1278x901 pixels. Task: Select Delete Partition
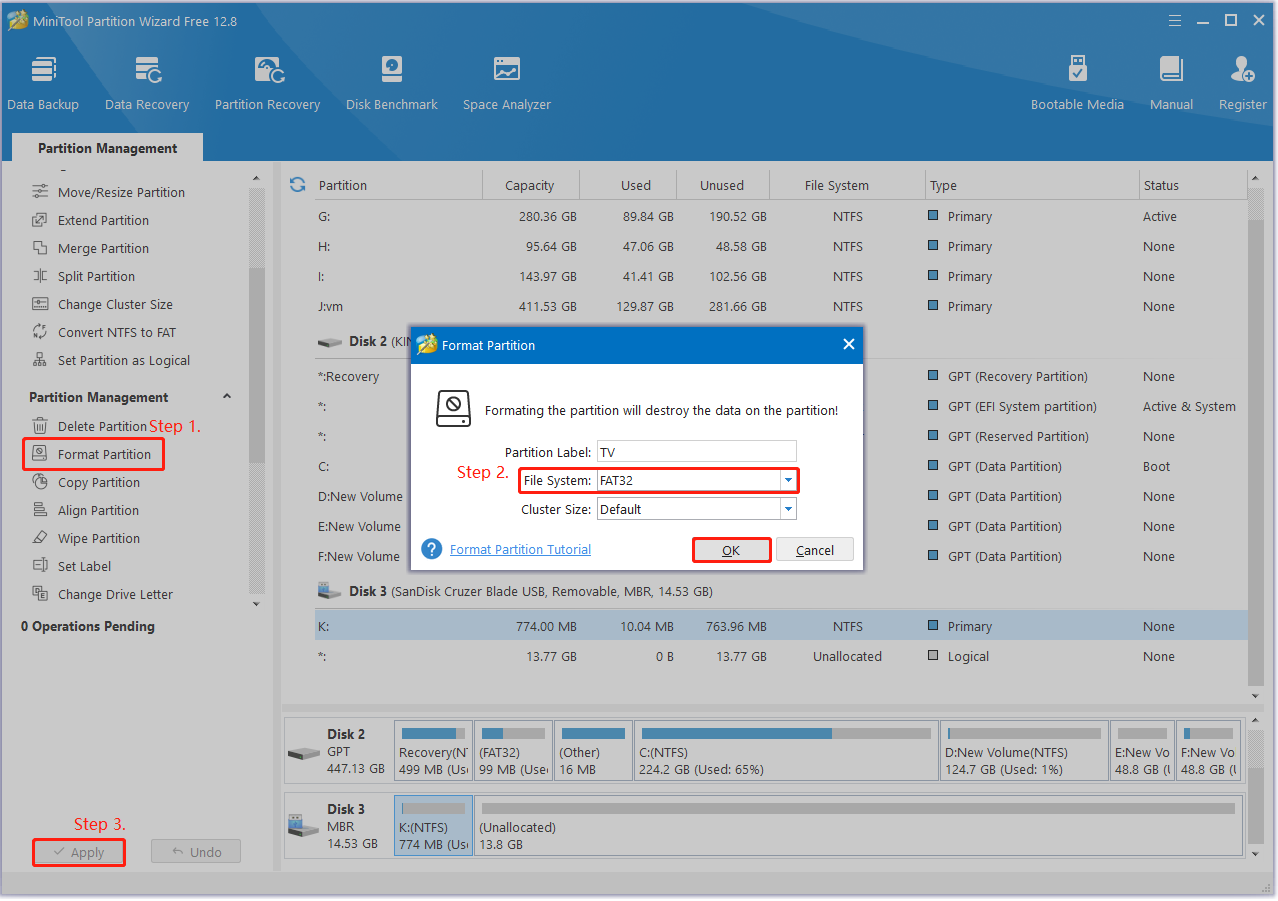102,426
